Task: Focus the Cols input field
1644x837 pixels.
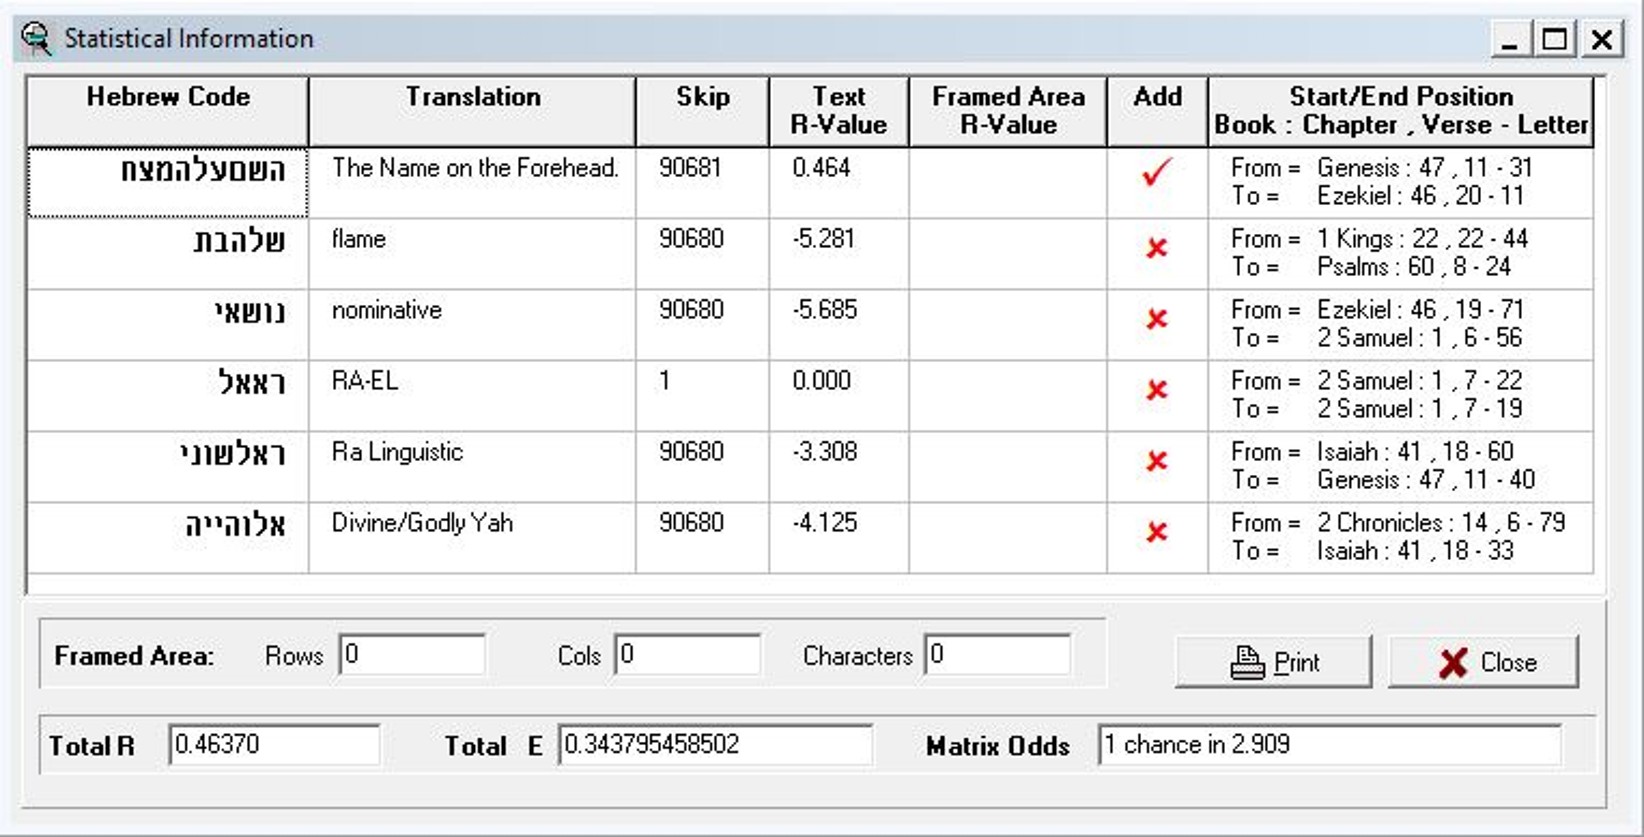Action: click(x=688, y=655)
